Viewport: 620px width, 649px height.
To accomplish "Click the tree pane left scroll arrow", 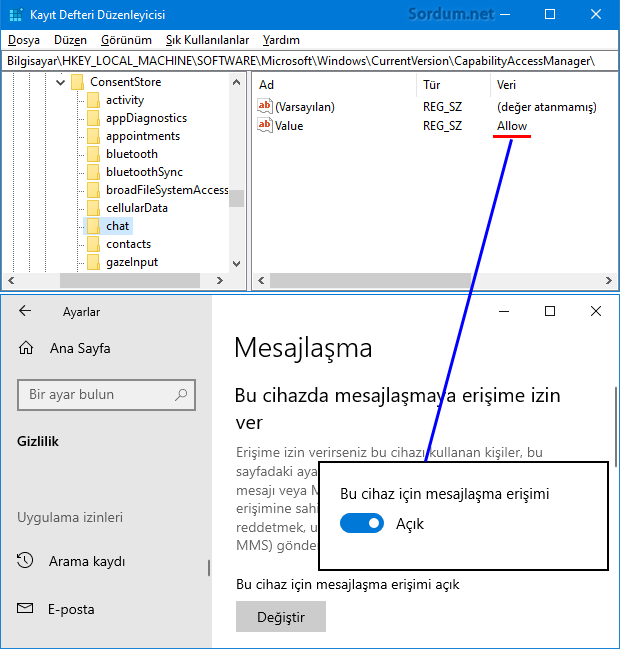I will 12,281.
